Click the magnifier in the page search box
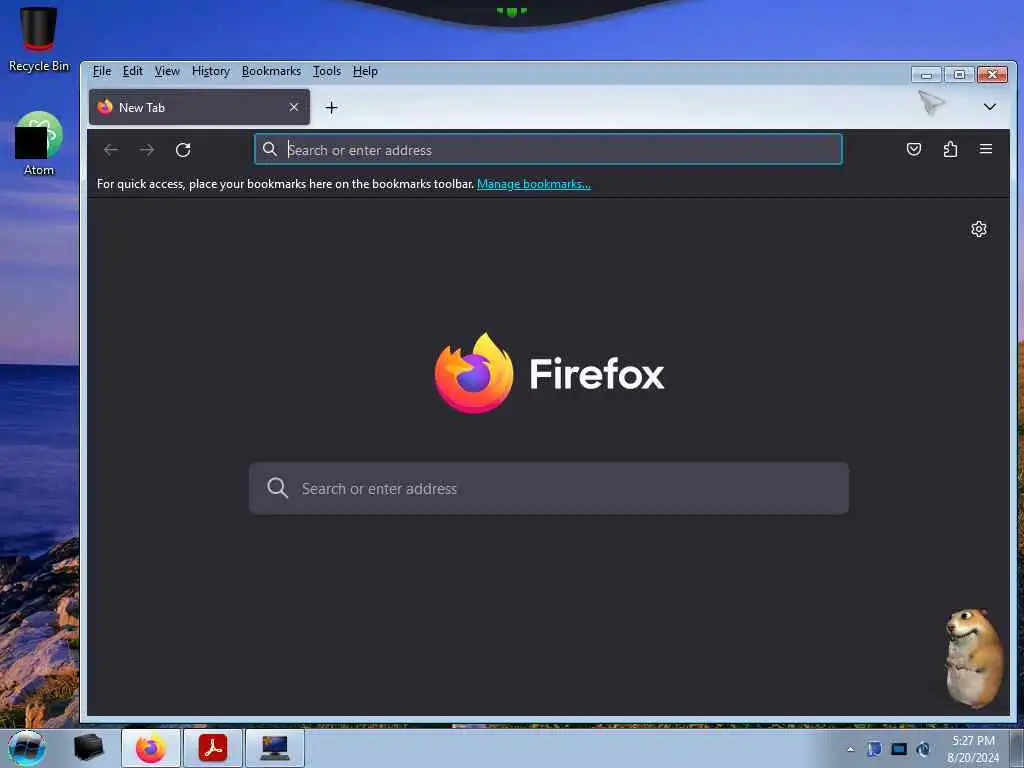Image resolution: width=1024 pixels, height=768 pixels. [278, 488]
